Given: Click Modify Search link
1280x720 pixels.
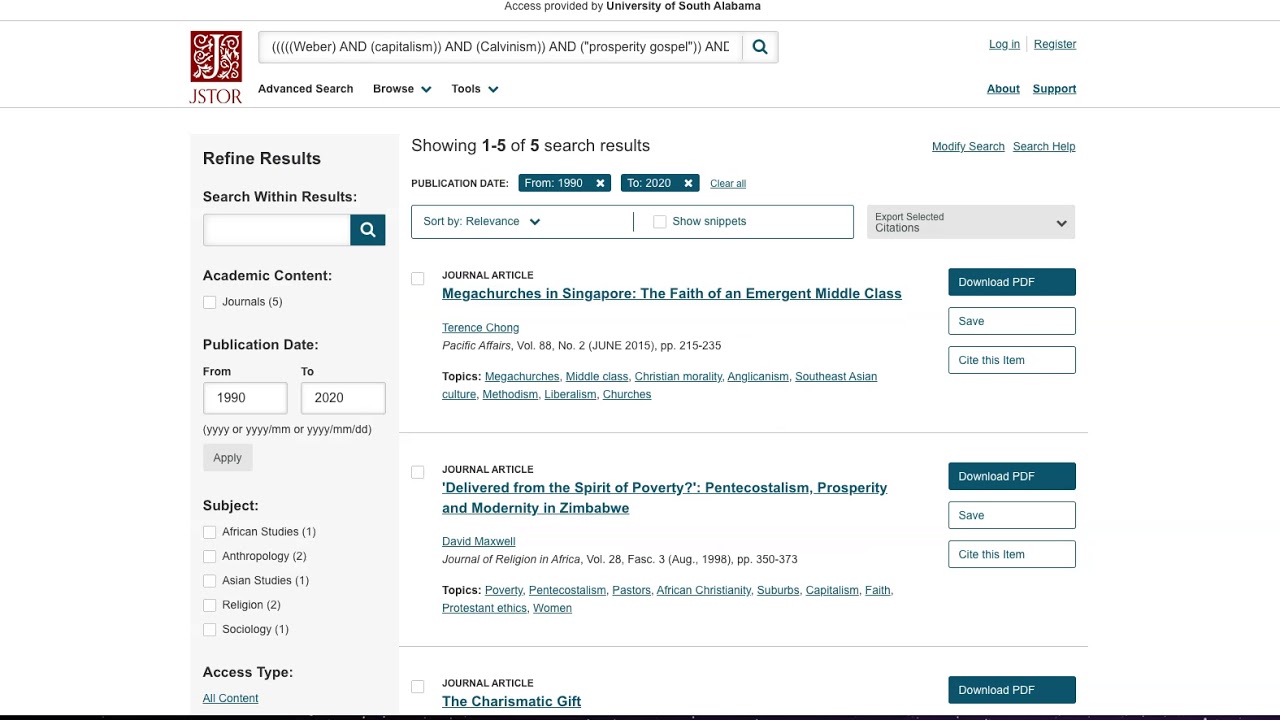Looking at the screenshot, I should point(968,146).
